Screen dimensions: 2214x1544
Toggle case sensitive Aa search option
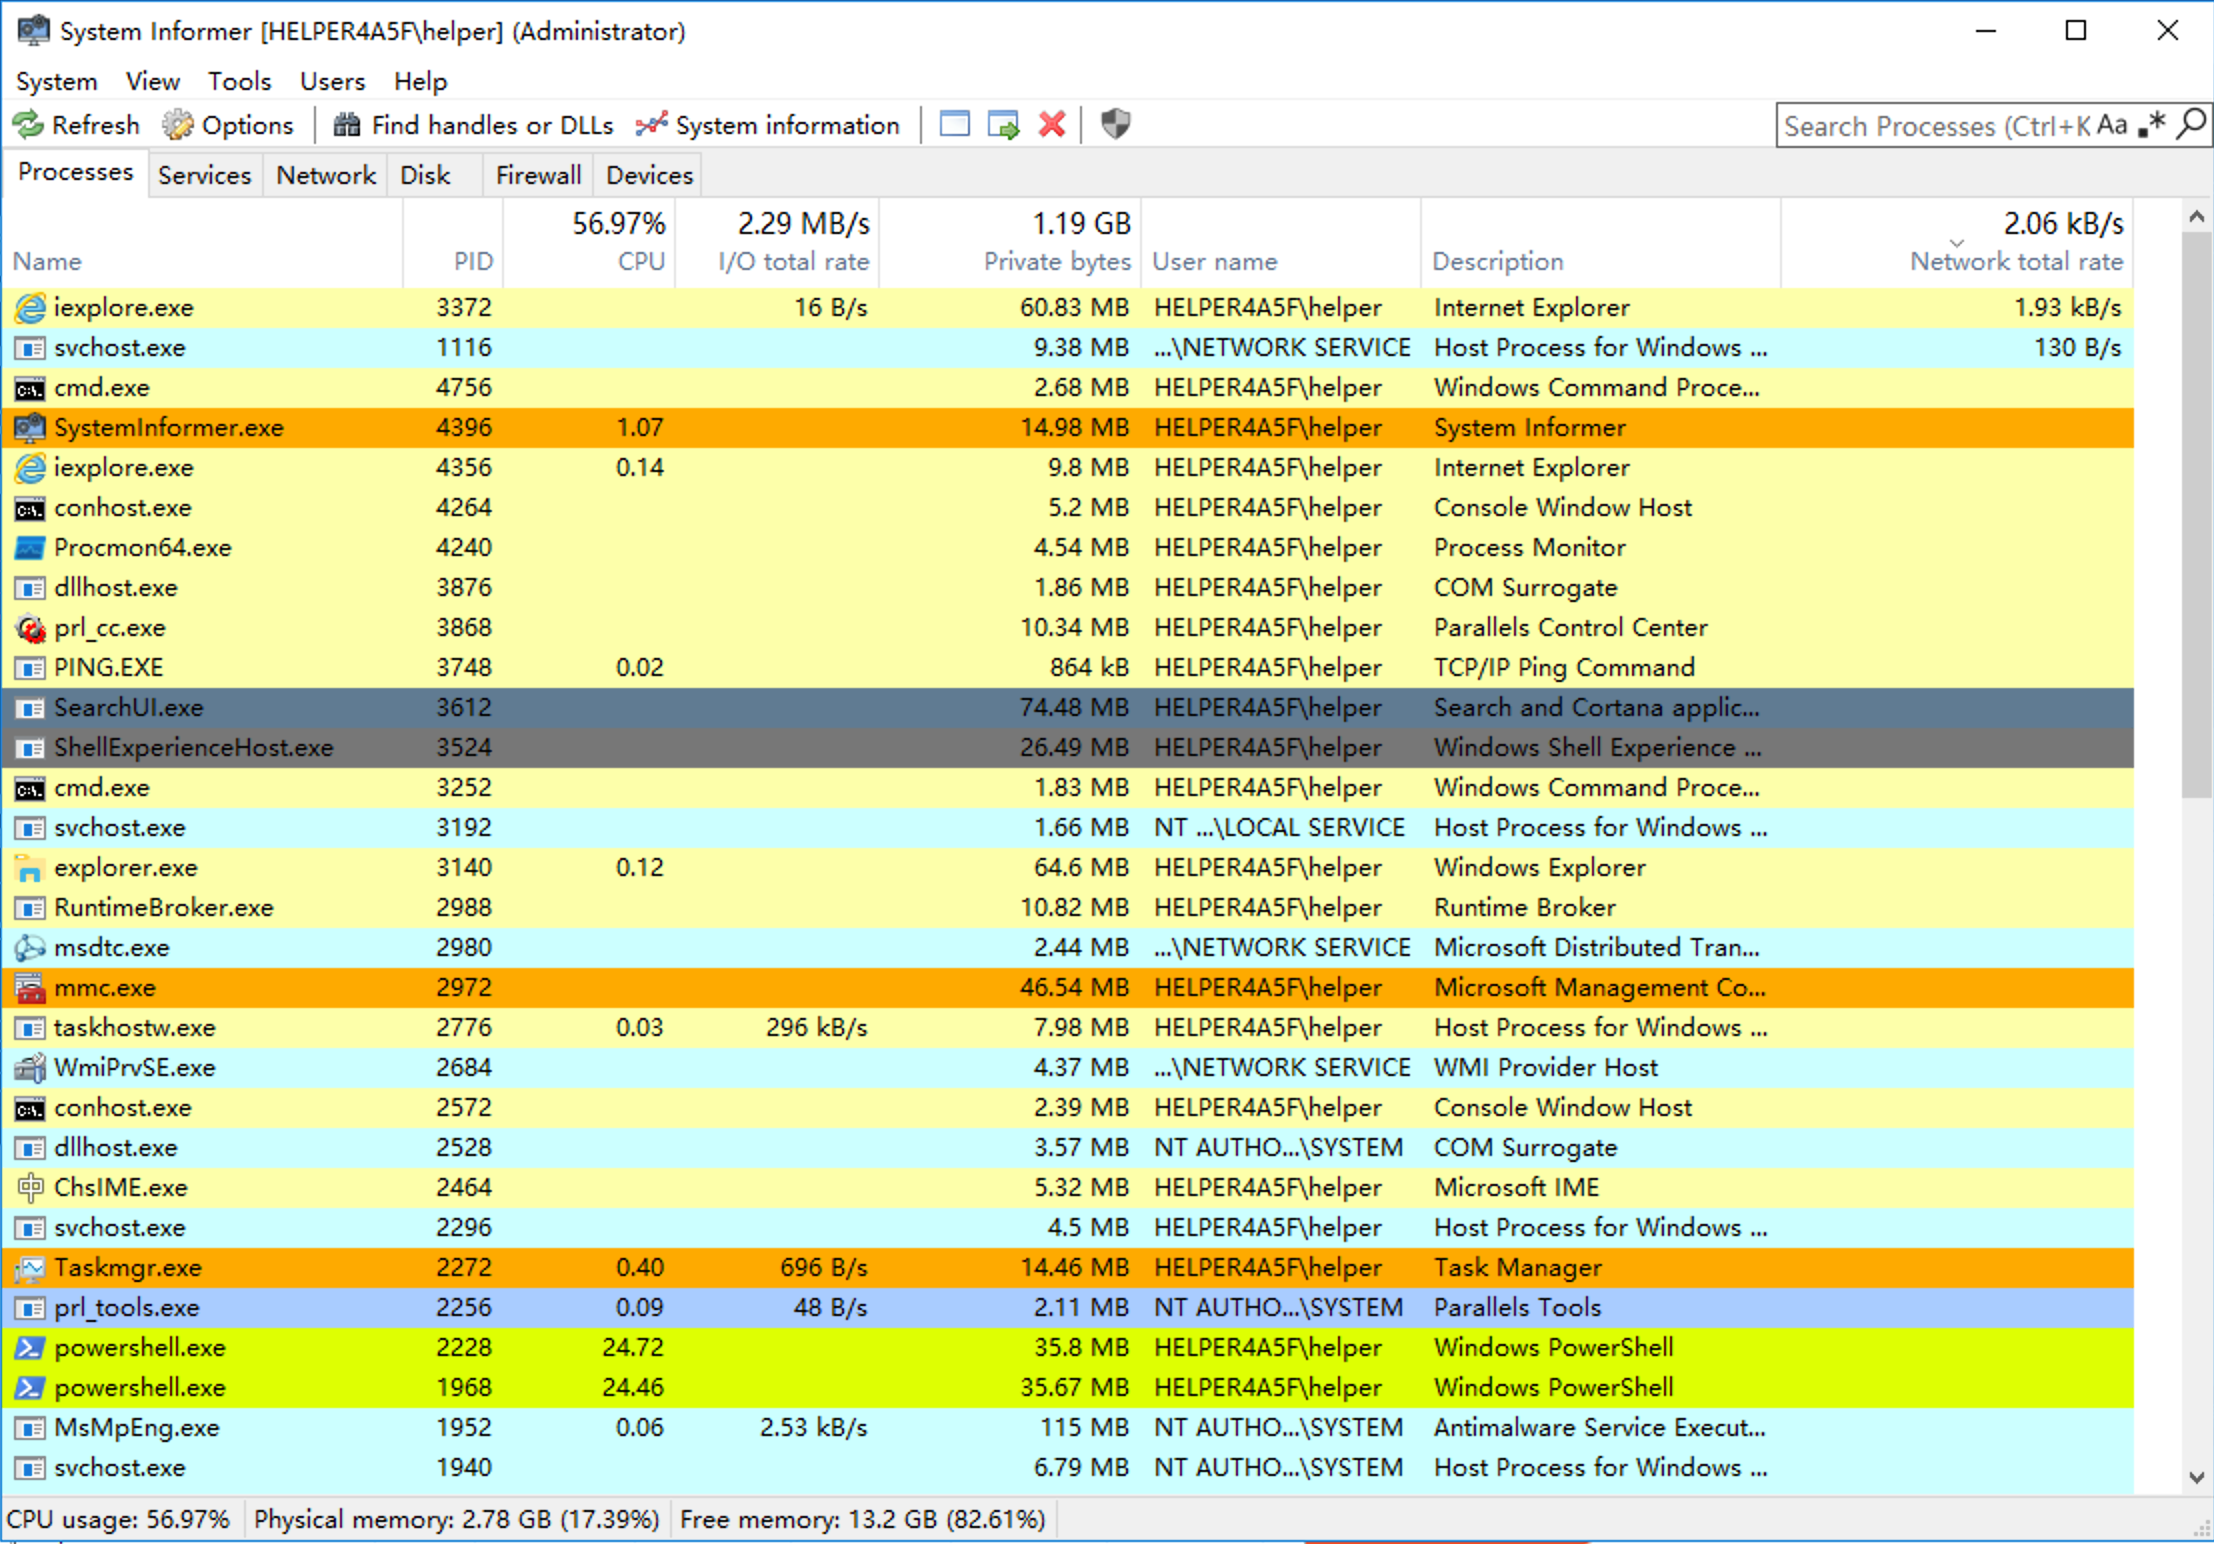tap(2112, 126)
